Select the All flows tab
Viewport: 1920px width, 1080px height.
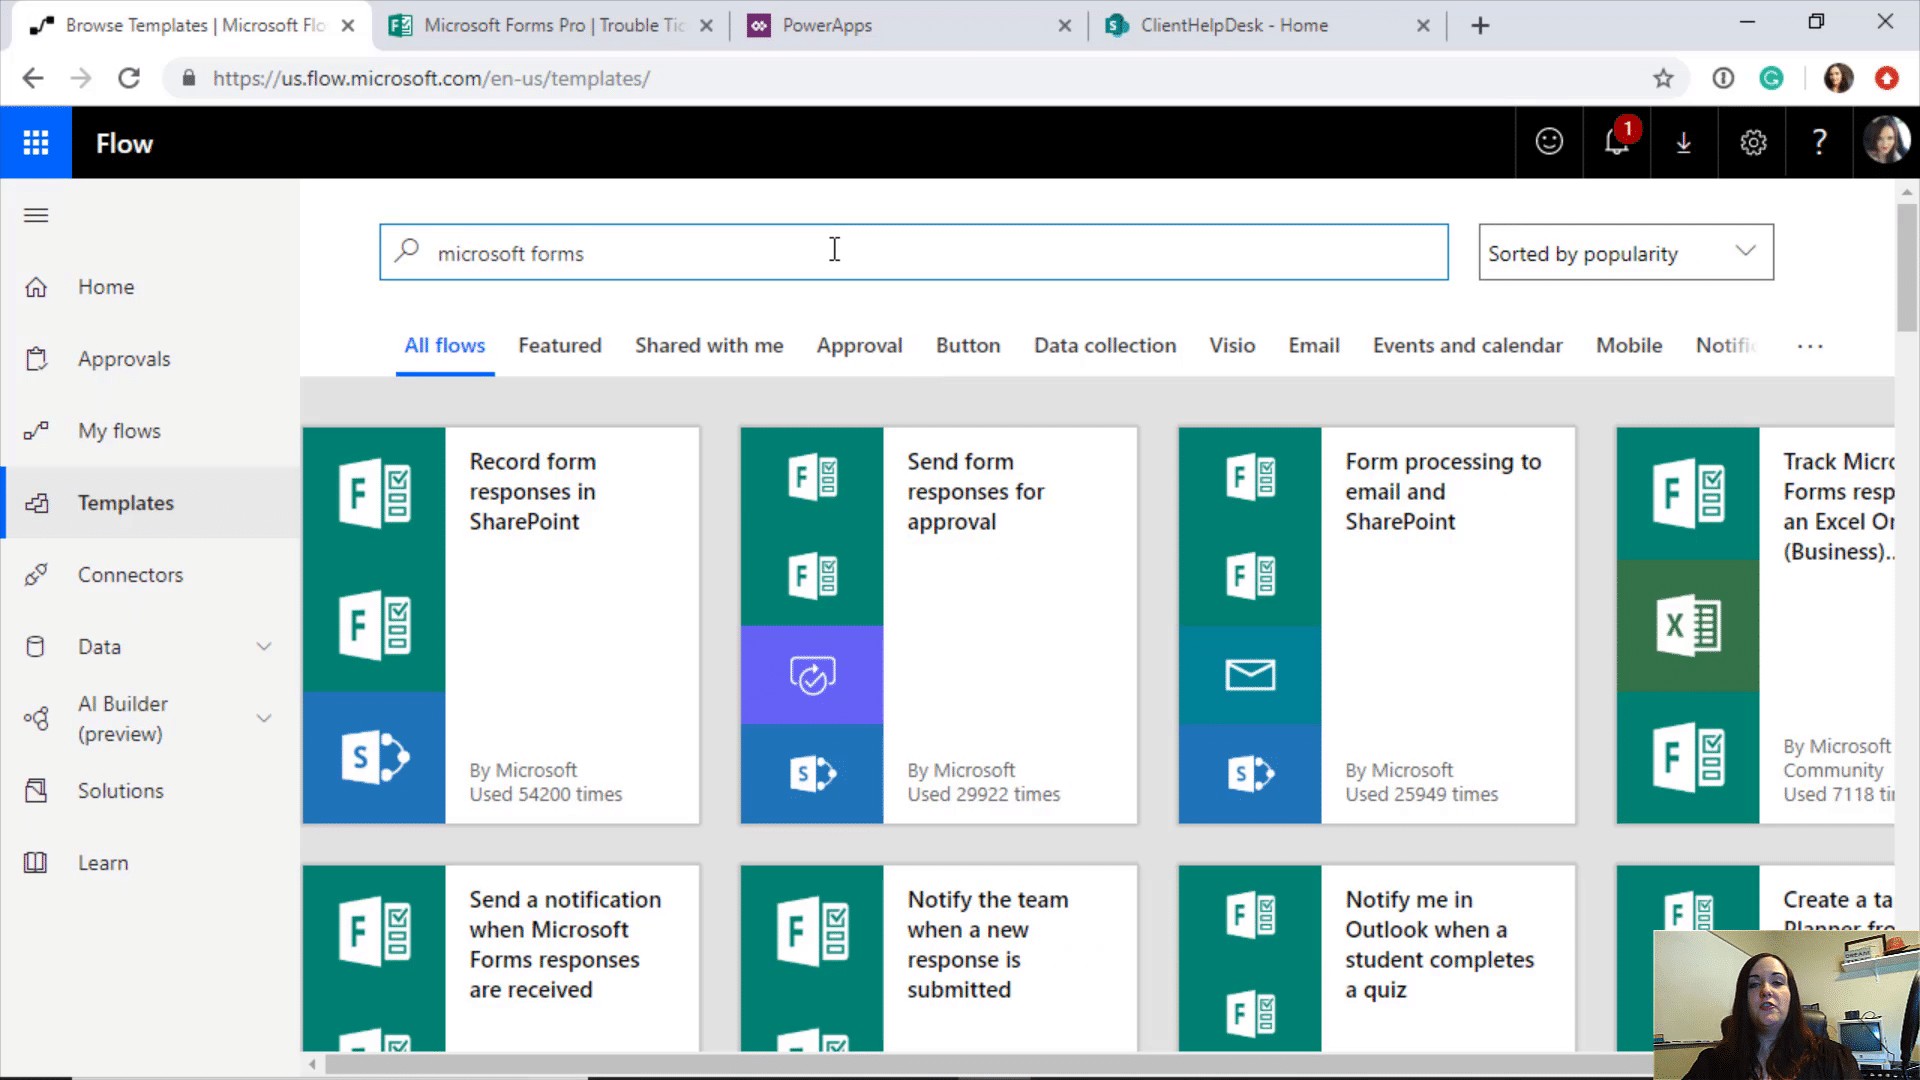pyautogui.click(x=445, y=346)
